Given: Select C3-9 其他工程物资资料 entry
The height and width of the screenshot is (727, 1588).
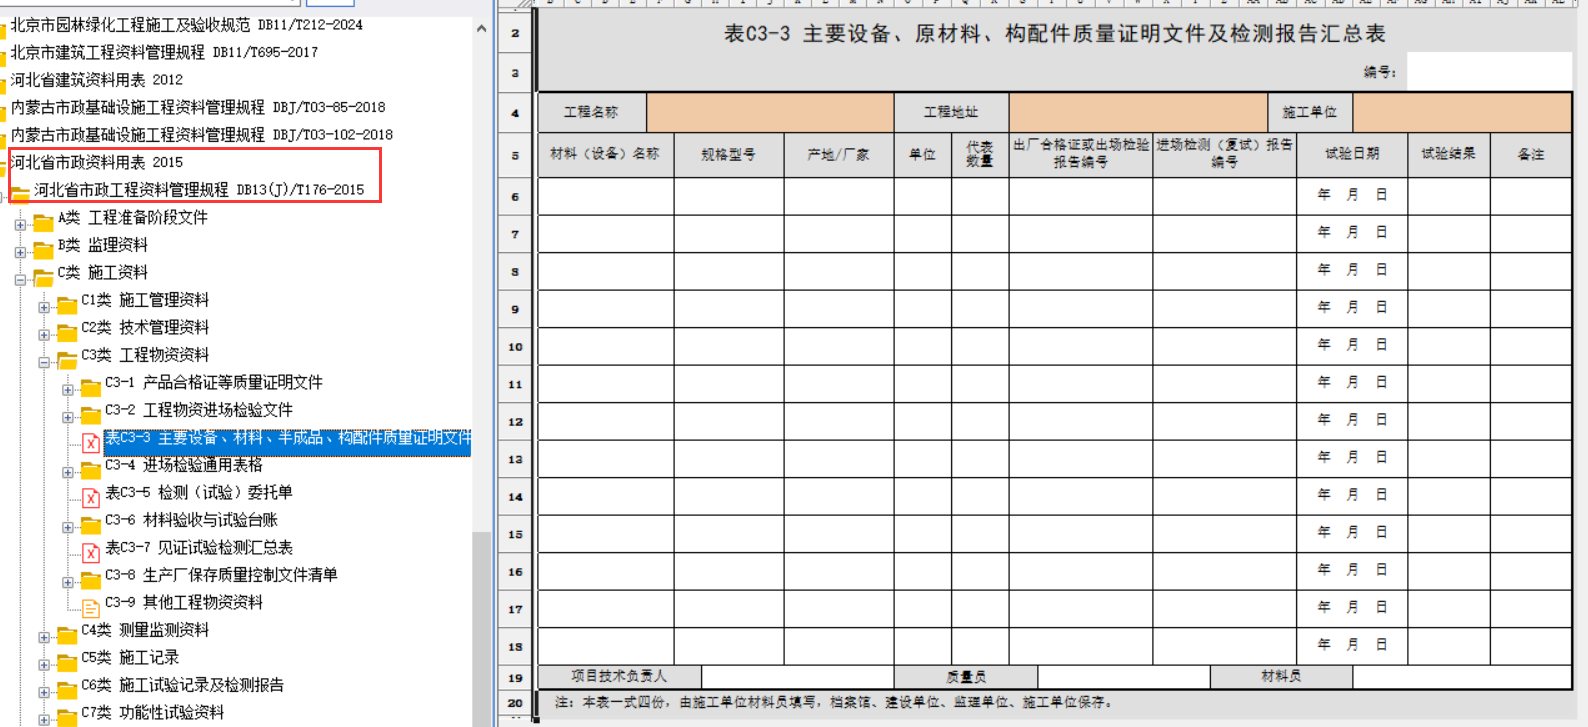Looking at the screenshot, I should (184, 603).
